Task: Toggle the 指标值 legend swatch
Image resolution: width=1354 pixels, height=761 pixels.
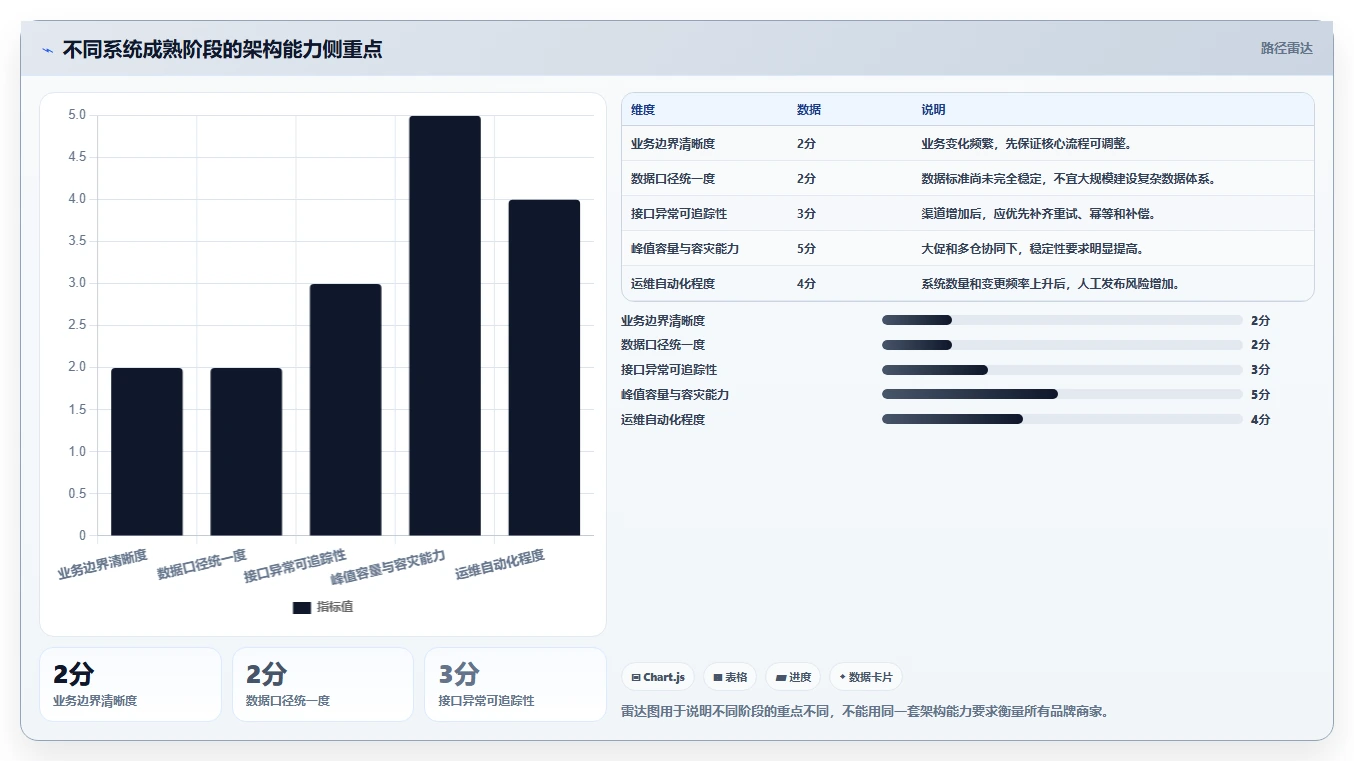Action: pyautogui.click(x=302, y=607)
